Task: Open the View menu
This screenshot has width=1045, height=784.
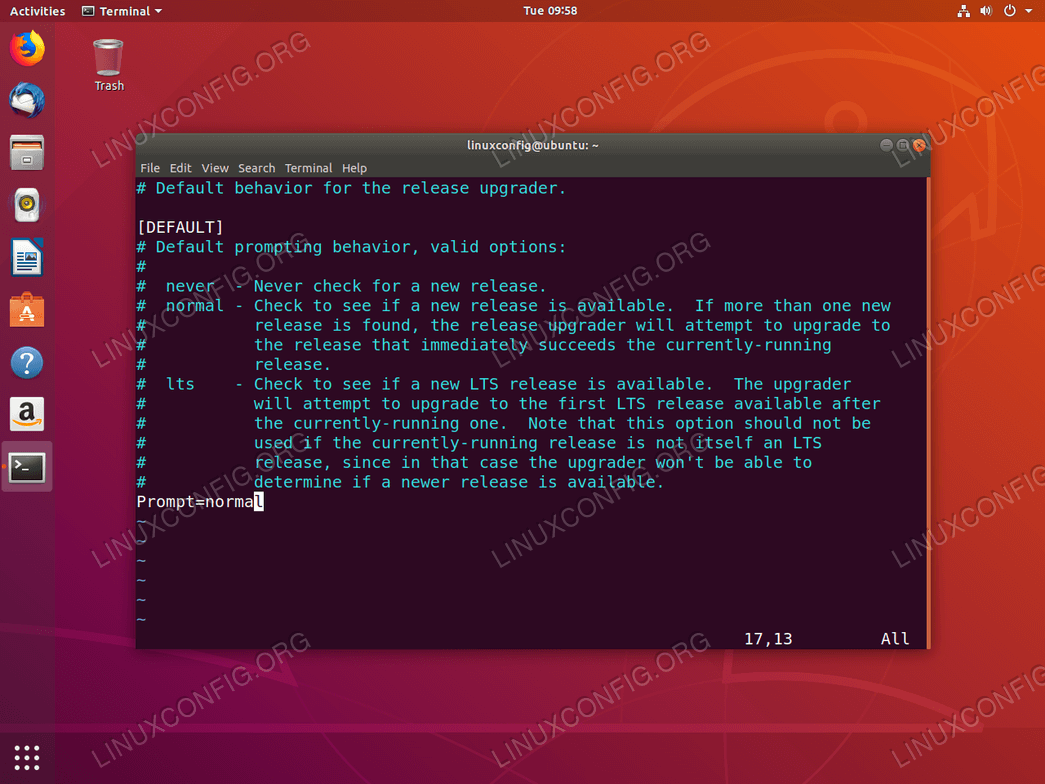Action: 215,168
